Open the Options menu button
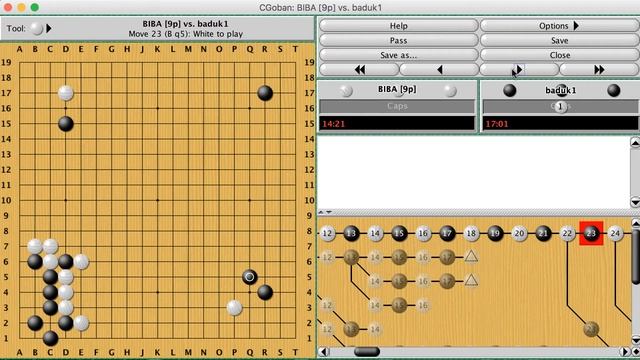 coord(559,26)
